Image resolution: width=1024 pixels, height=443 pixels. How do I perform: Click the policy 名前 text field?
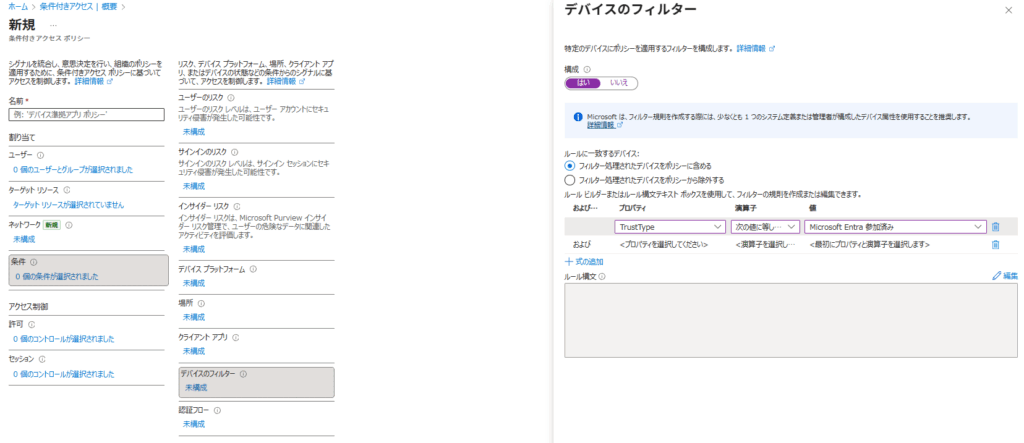85,115
